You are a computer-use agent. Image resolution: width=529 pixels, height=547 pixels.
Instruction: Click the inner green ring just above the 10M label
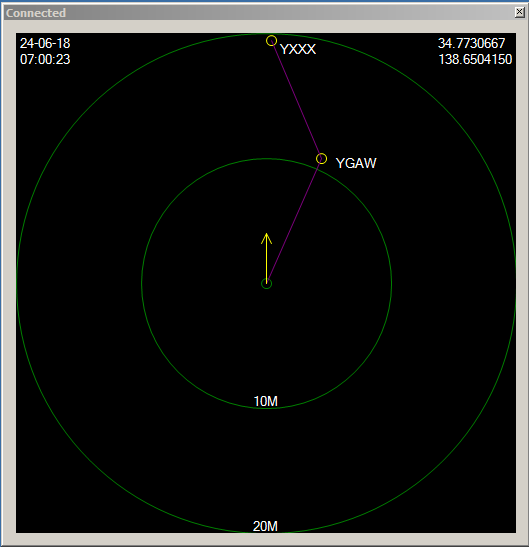(266, 408)
